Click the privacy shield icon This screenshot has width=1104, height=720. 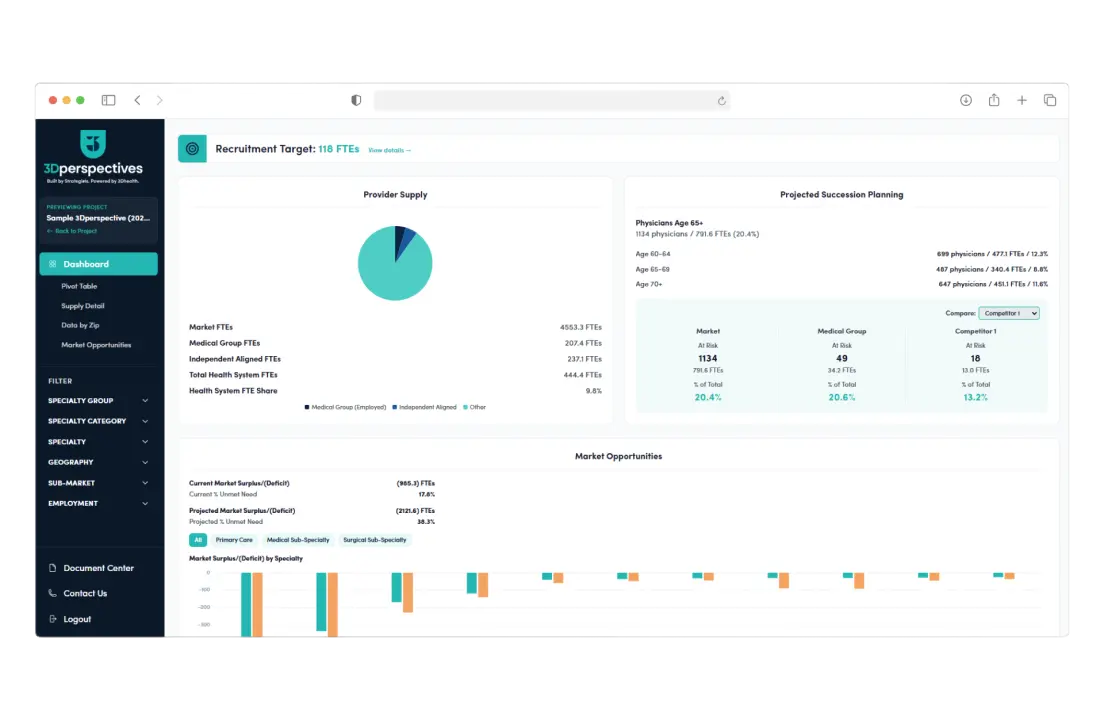pyautogui.click(x=356, y=100)
